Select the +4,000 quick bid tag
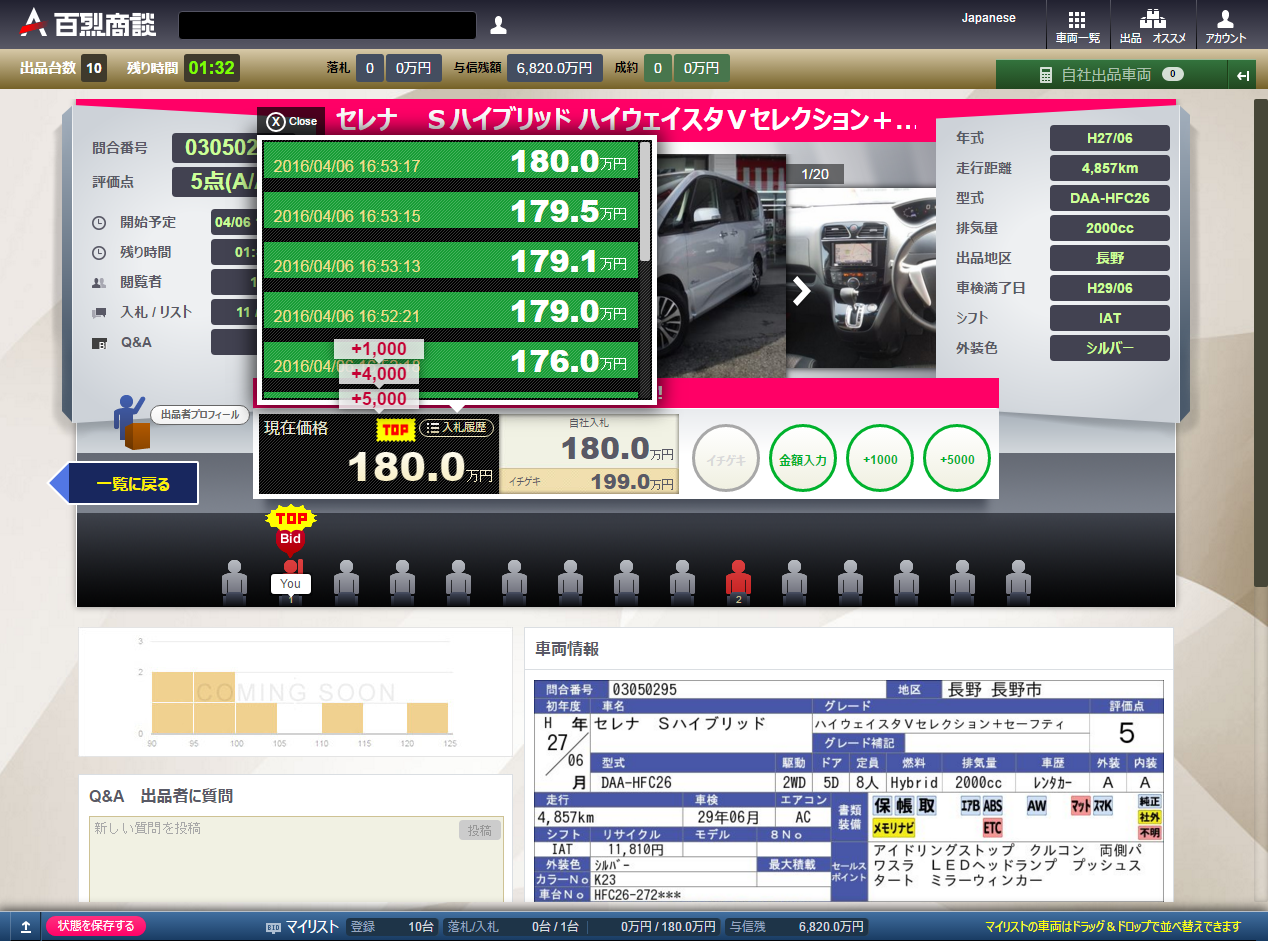The width and height of the screenshot is (1268, 941). tap(379, 374)
